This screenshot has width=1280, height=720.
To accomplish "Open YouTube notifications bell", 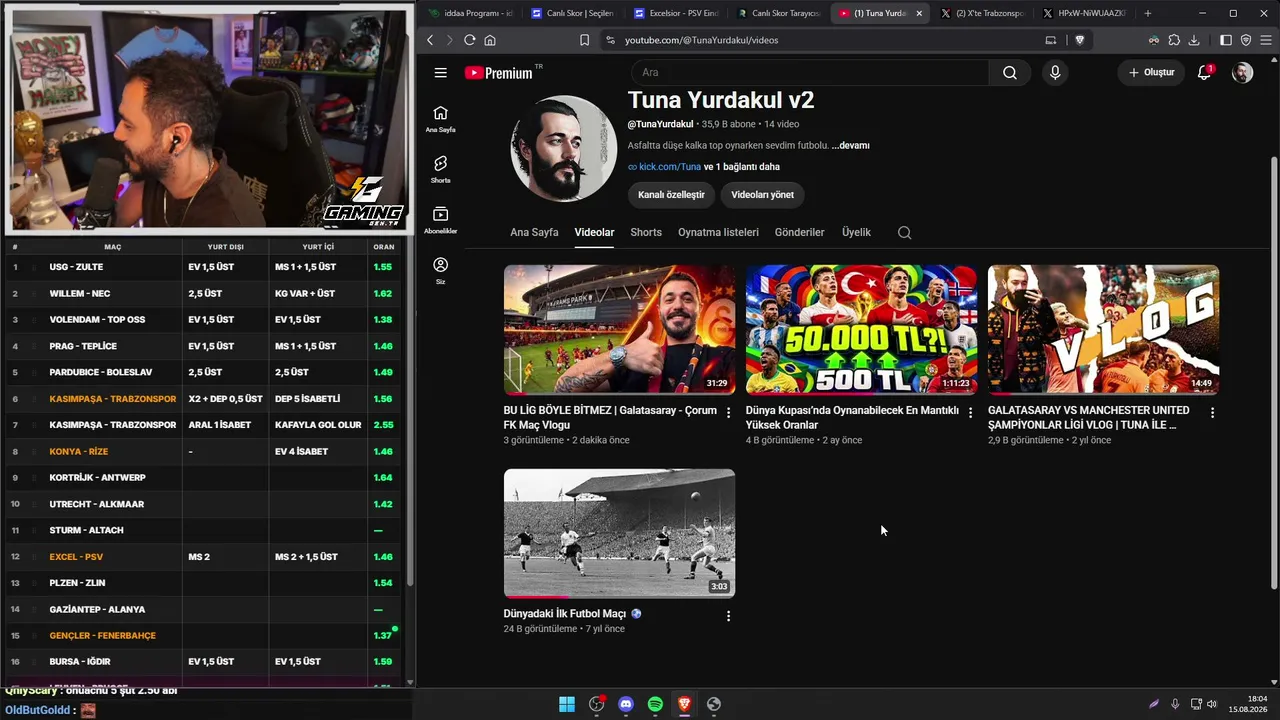I will click(x=1204, y=72).
